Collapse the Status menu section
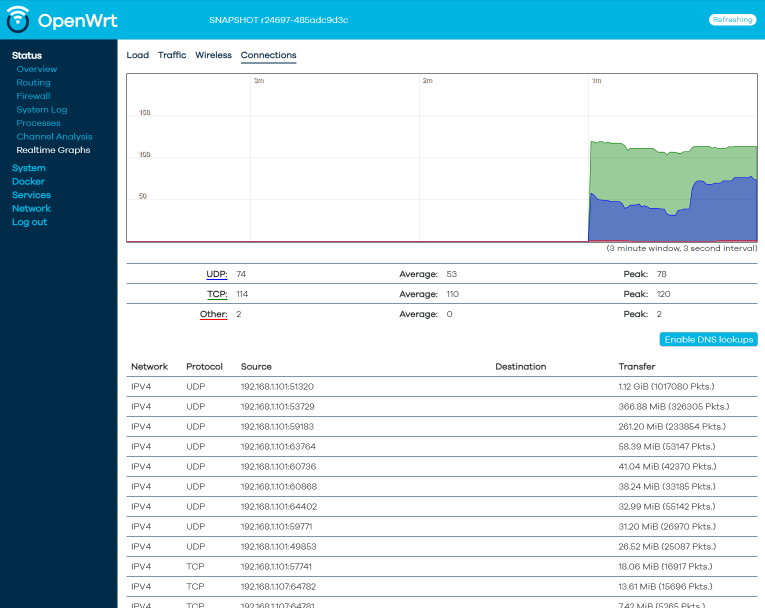Viewport: 765px width, 608px height. 27,56
